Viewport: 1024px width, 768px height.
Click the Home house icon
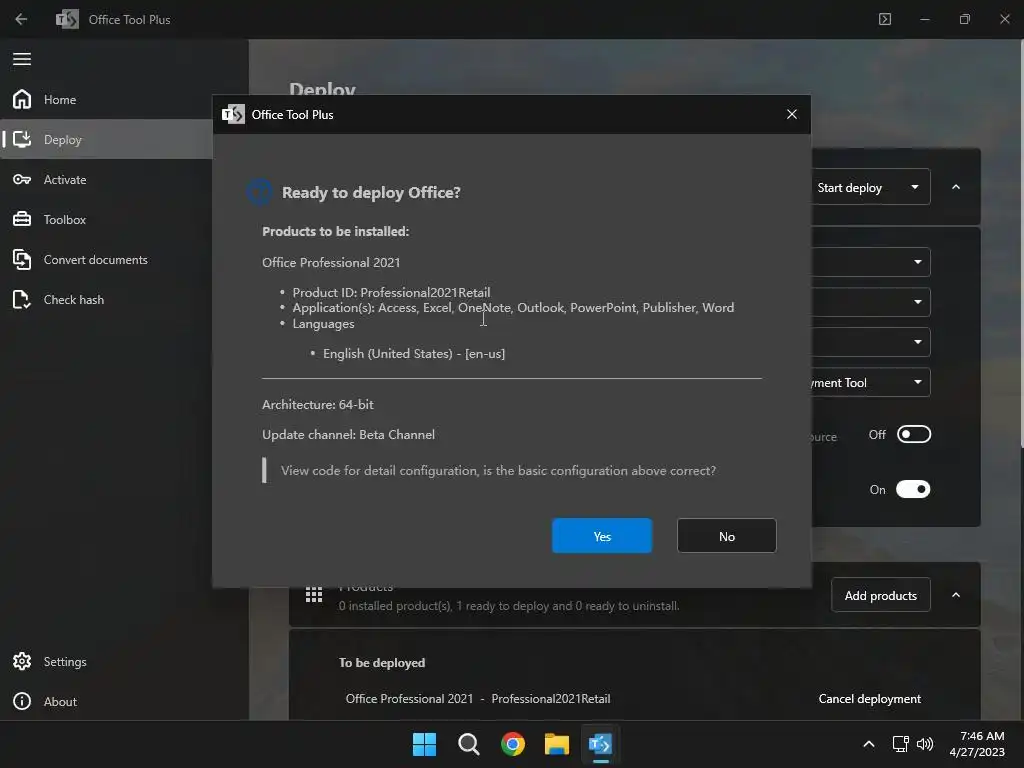[x=22, y=99]
